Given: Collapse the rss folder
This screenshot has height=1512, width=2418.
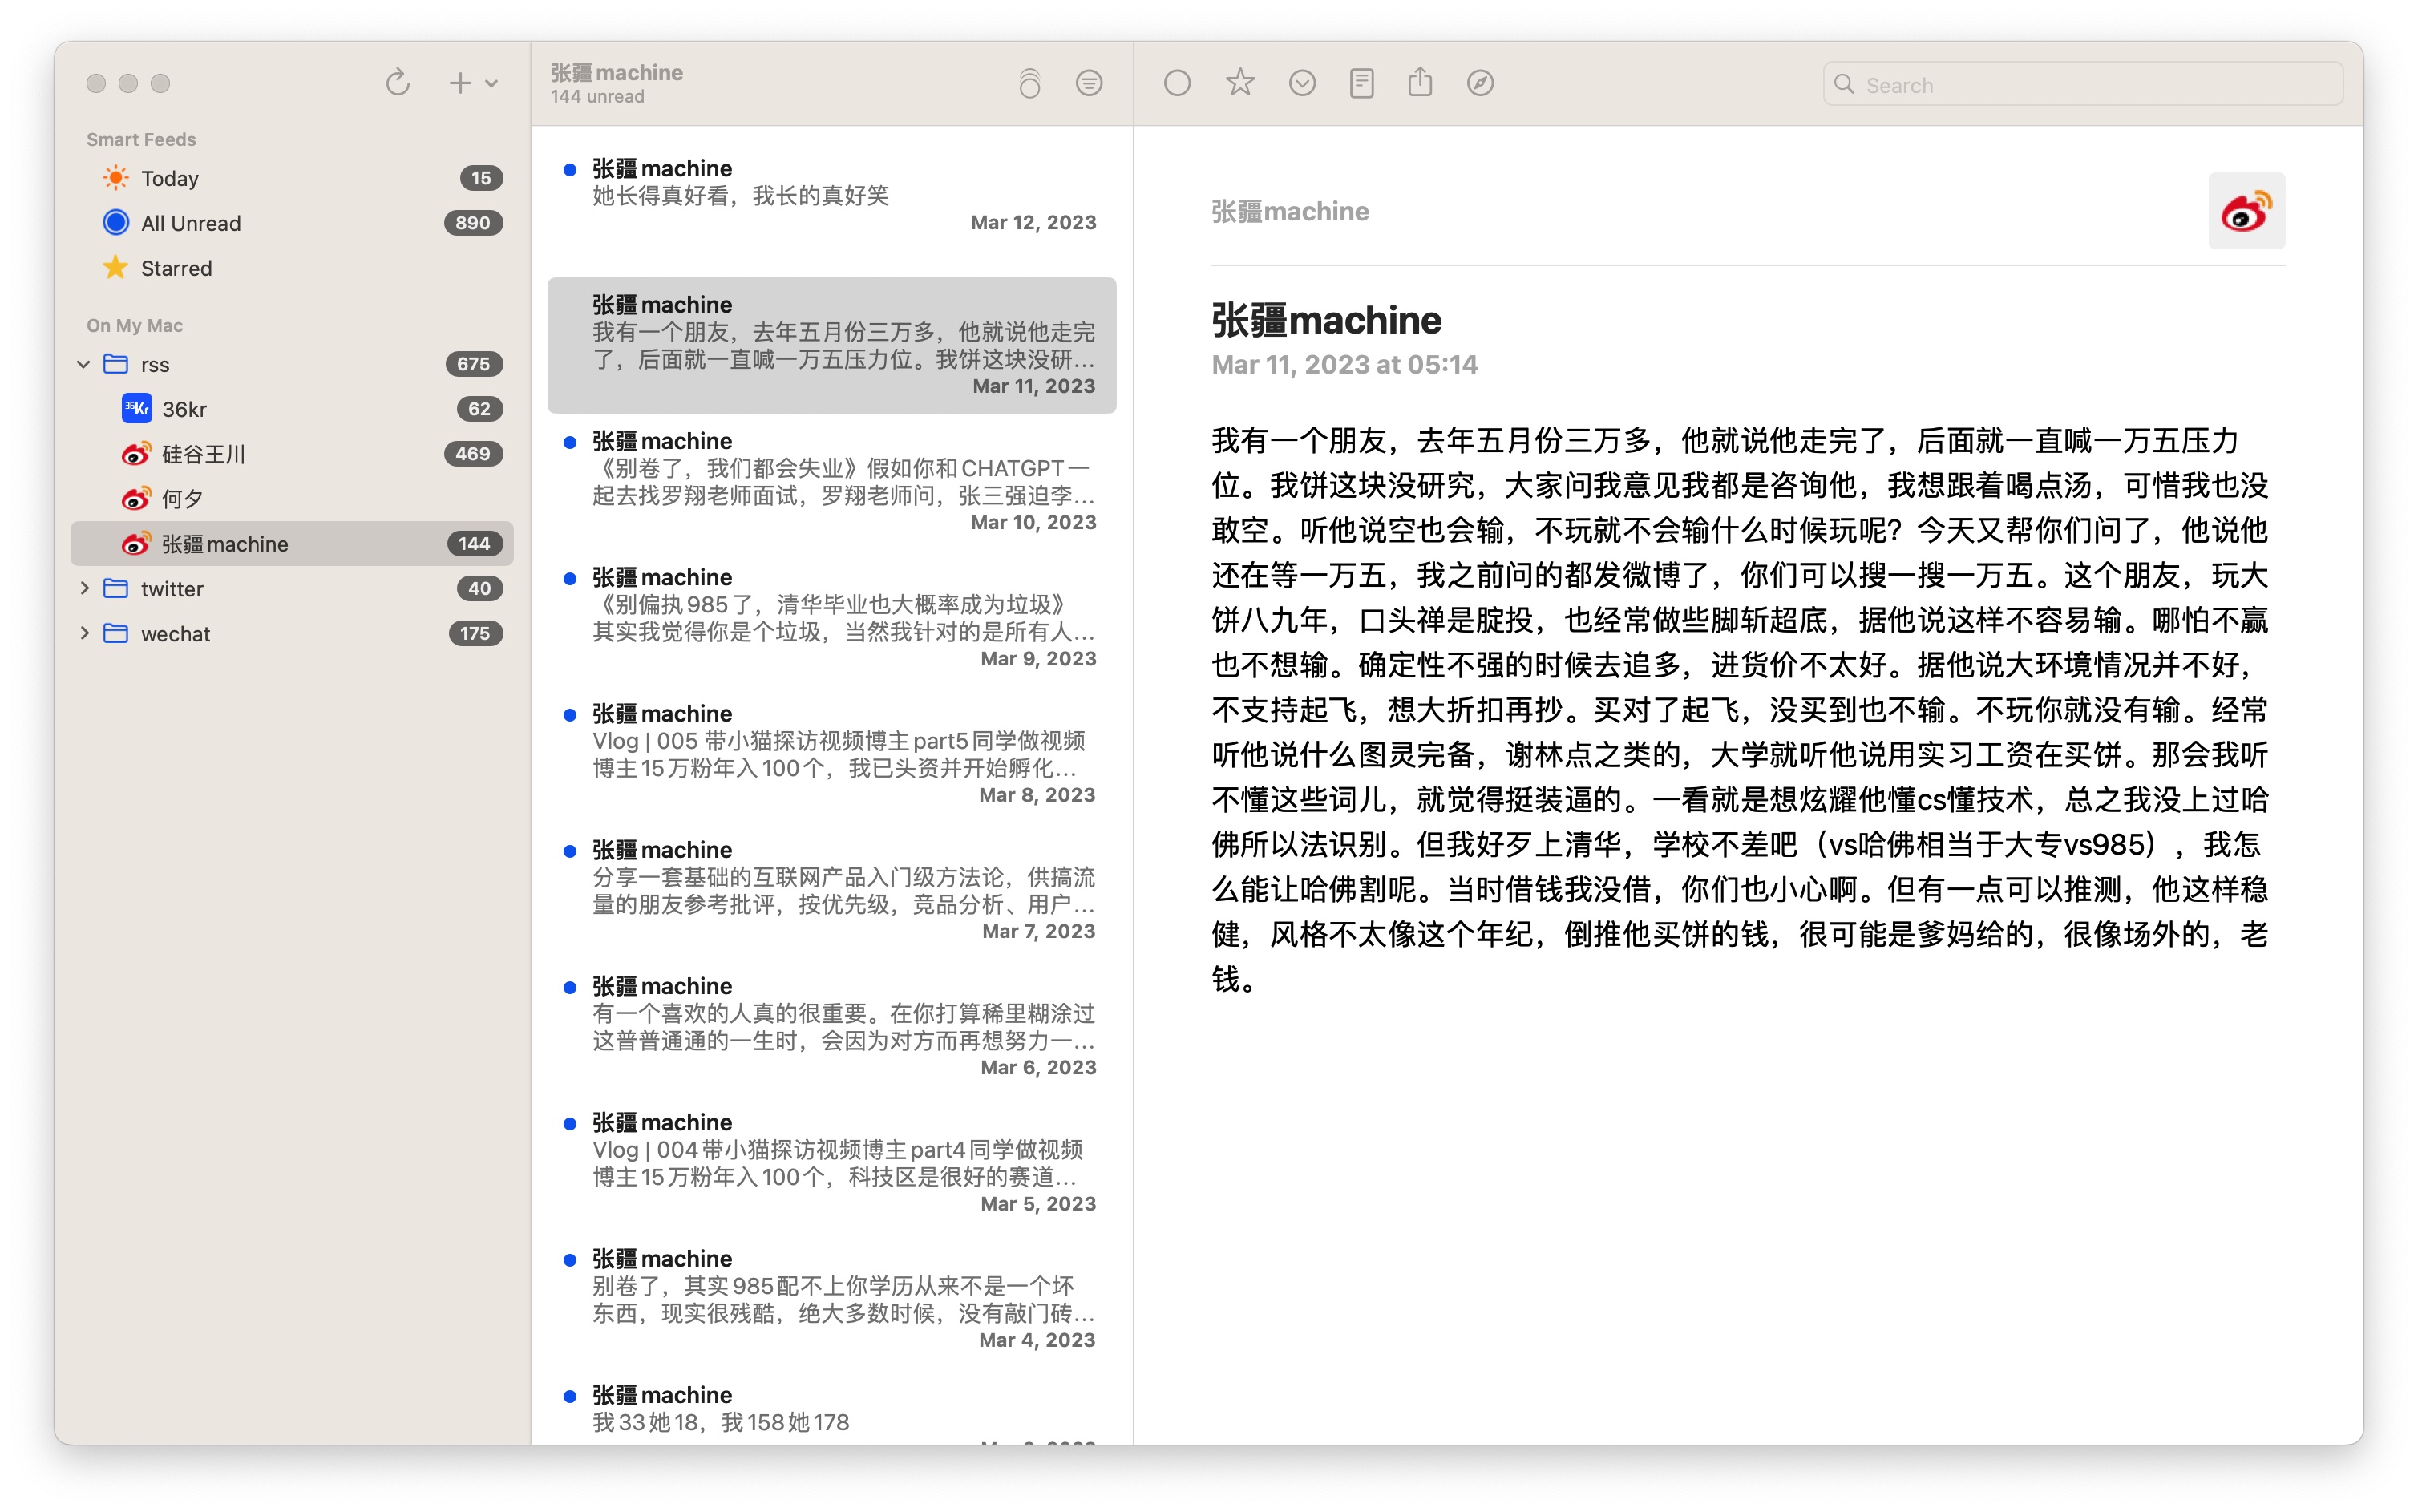Looking at the screenshot, I should pyautogui.click(x=84, y=364).
